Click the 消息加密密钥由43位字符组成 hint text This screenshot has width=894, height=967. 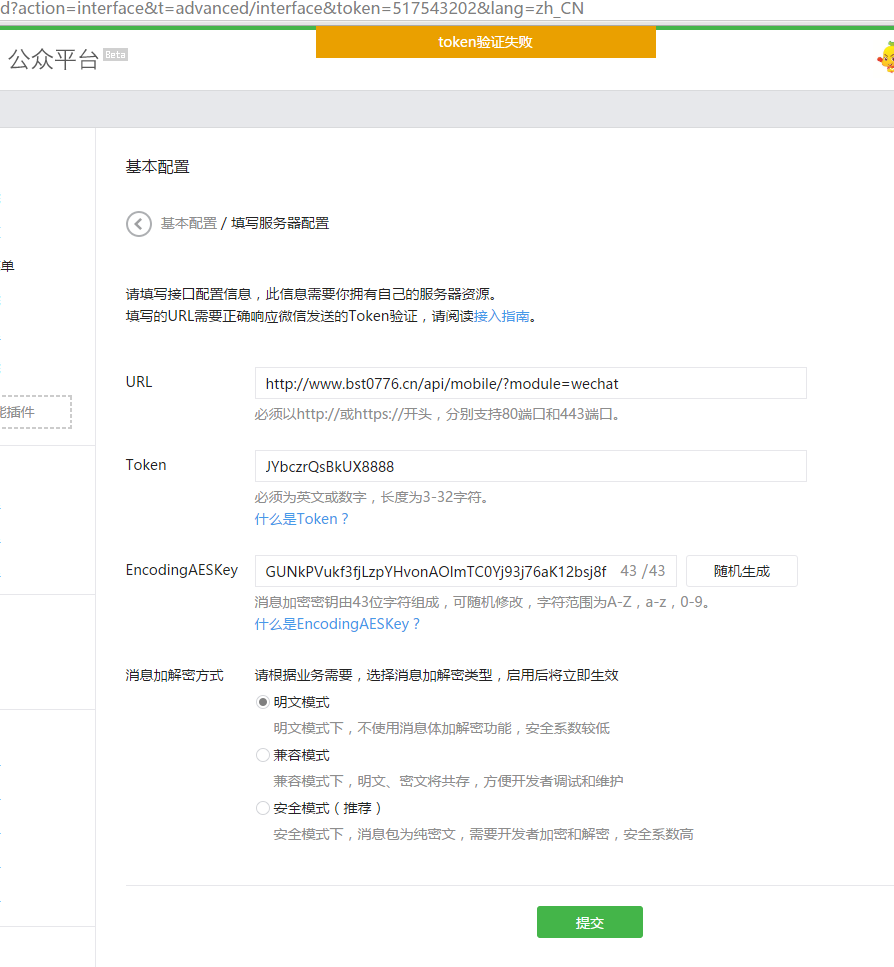click(484, 602)
